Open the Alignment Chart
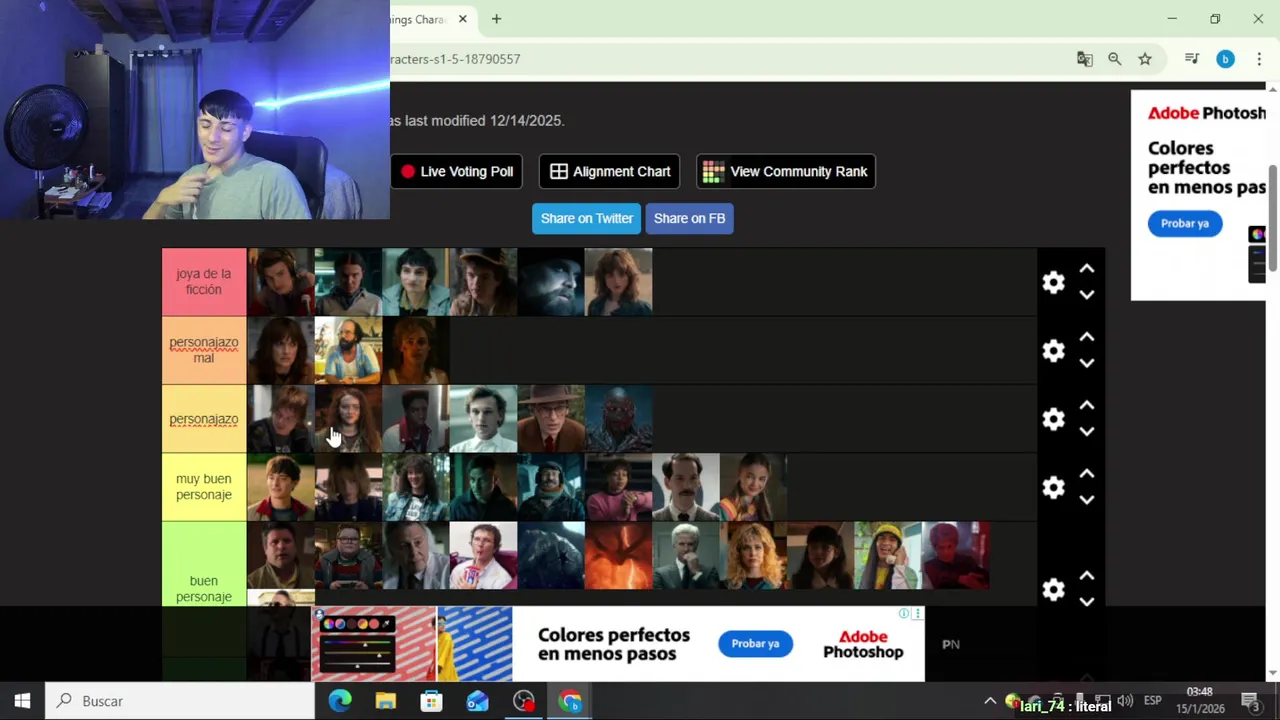The width and height of the screenshot is (1280, 720). click(x=610, y=171)
